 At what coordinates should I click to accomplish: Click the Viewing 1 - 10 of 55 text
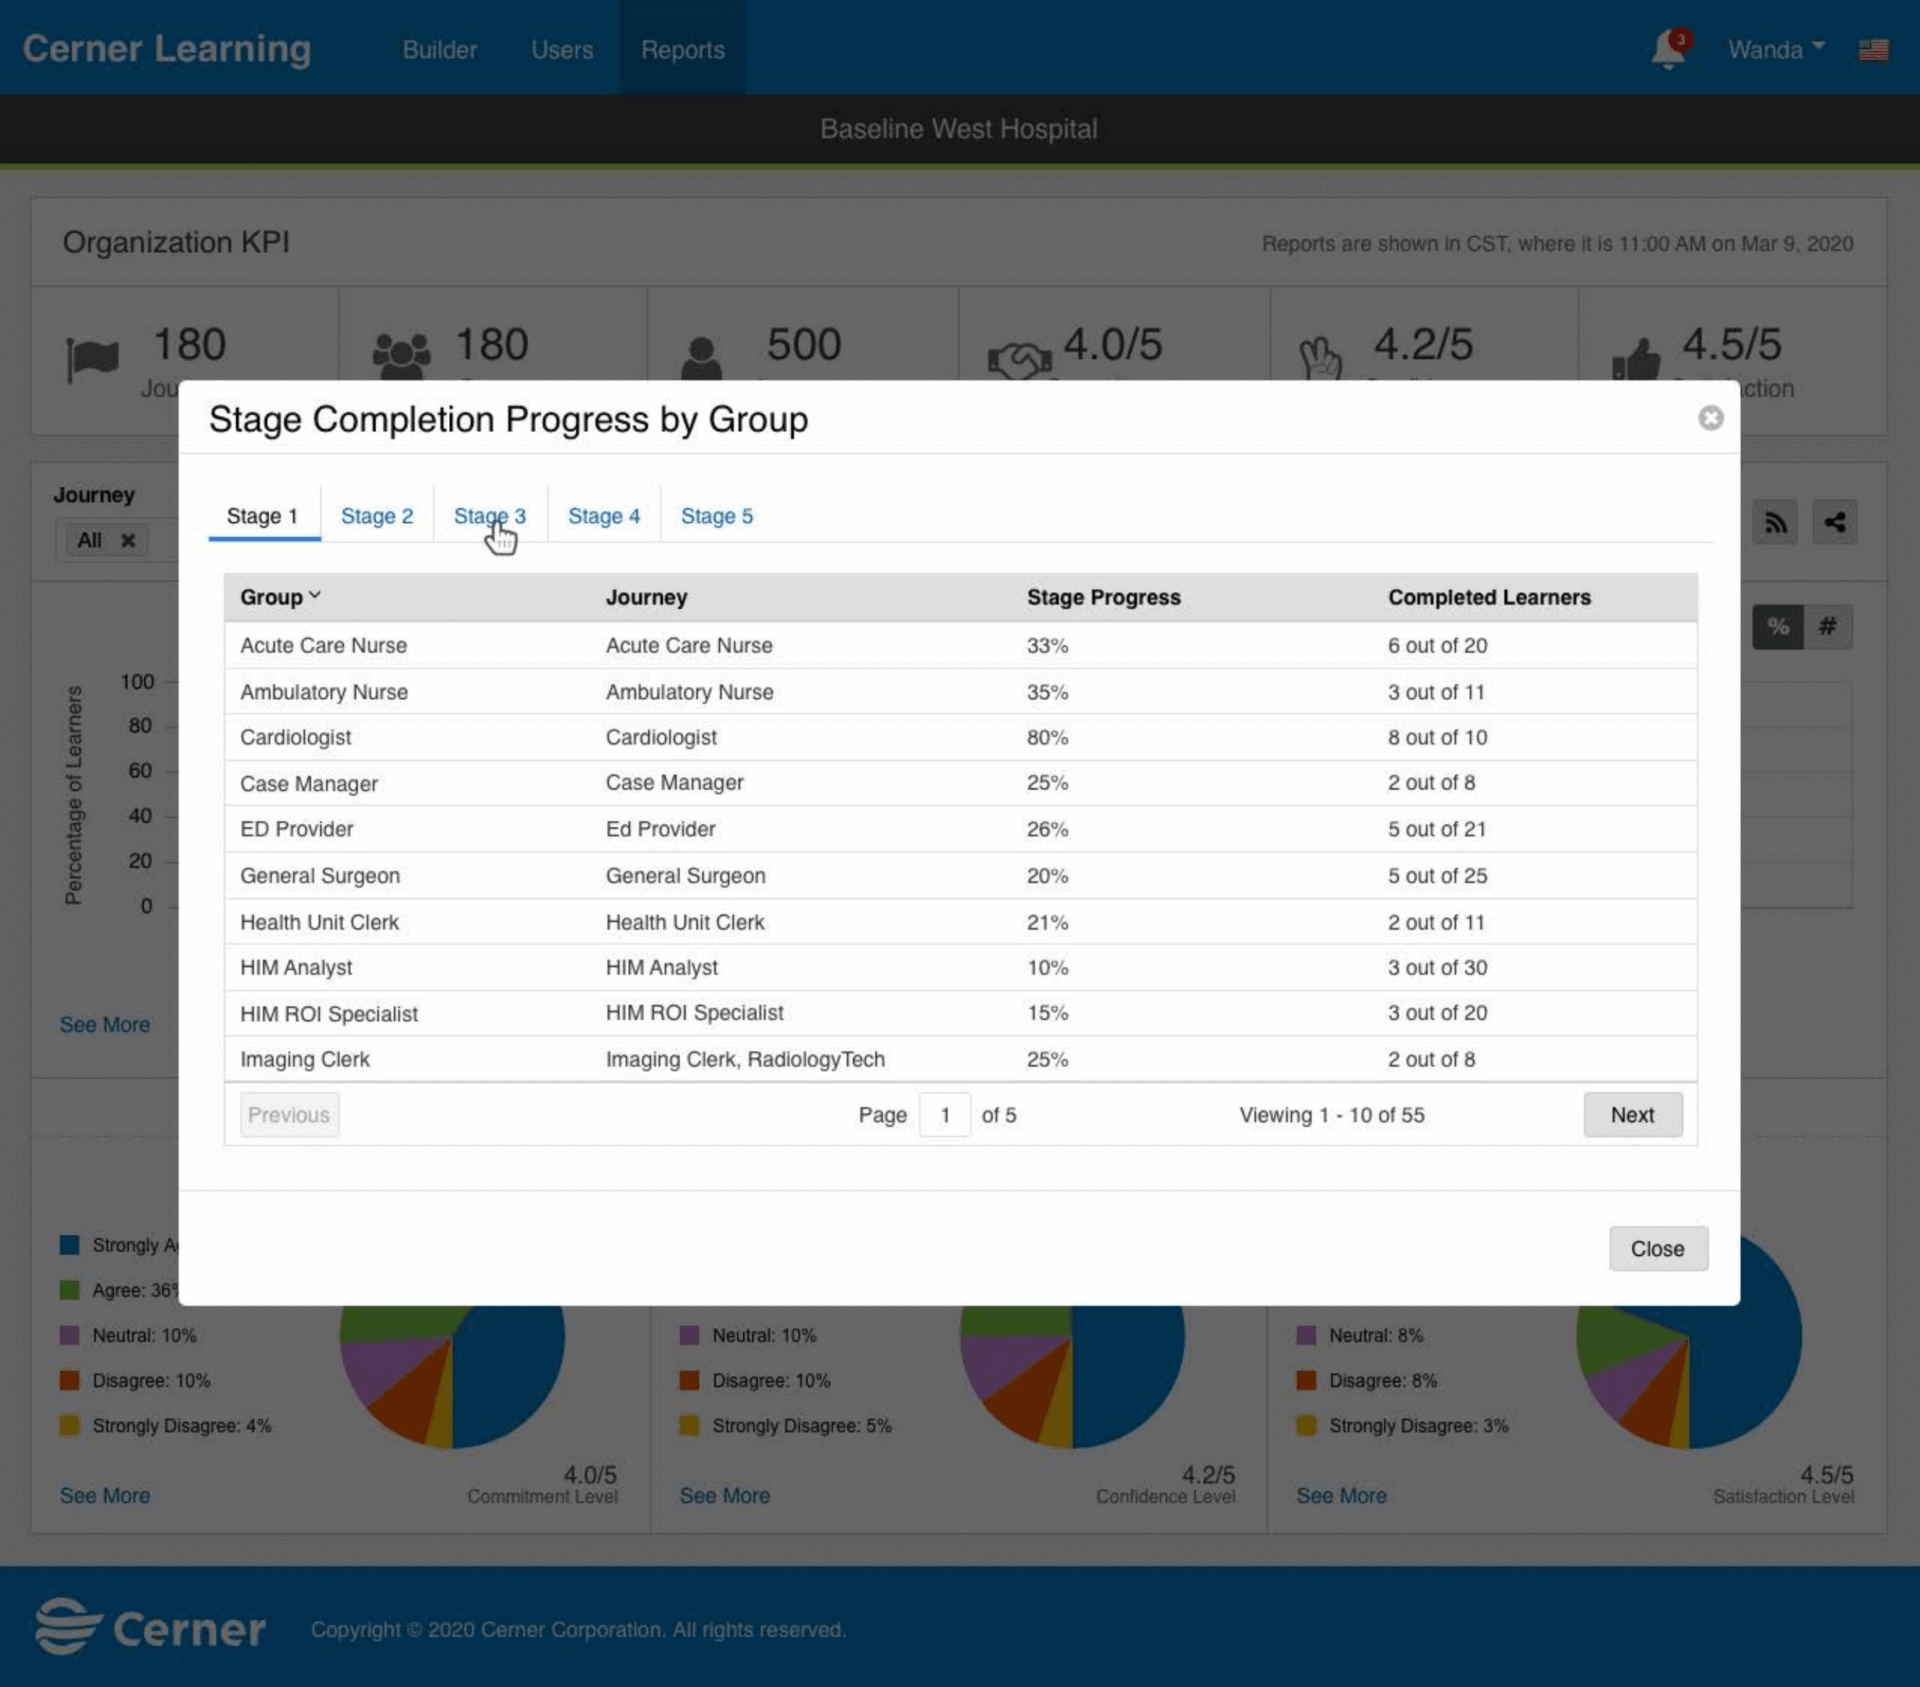pyautogui.click(x=1332, y=1115)
